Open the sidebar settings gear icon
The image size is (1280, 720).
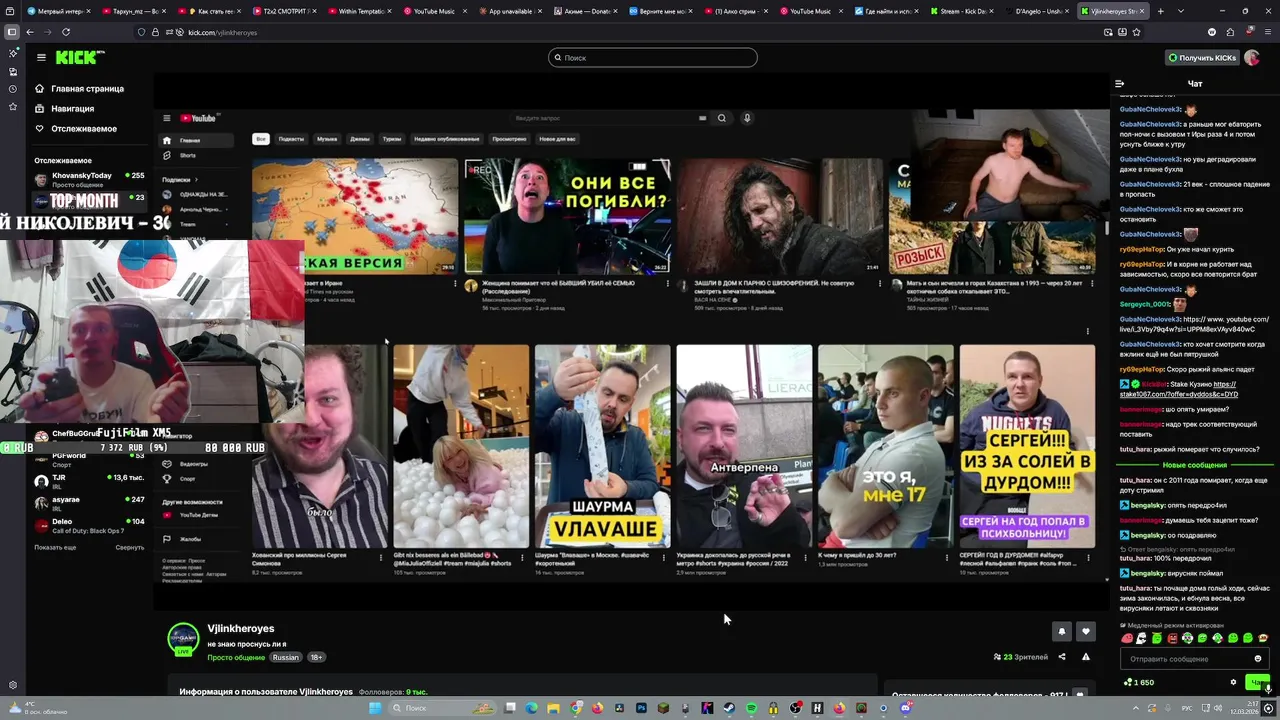tap(13, 685)
